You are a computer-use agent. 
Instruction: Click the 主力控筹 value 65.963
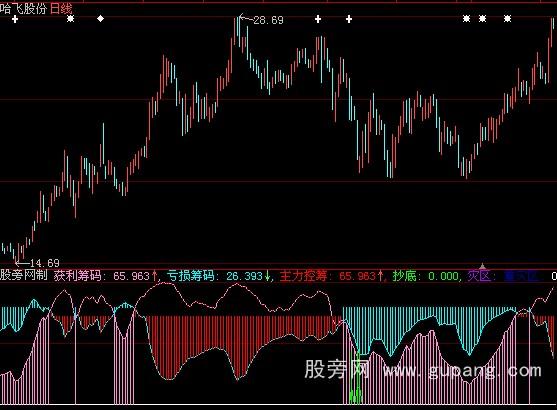point(357,276)
